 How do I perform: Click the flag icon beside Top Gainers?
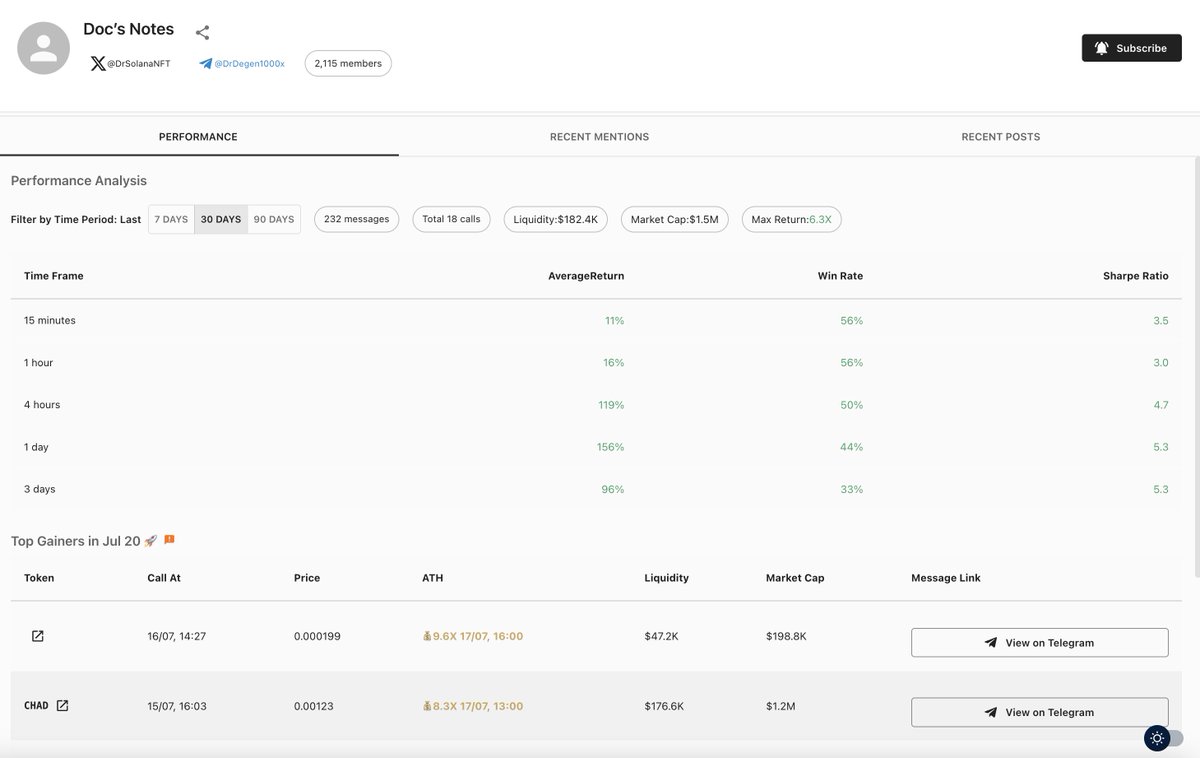click(x=169, y=540)
